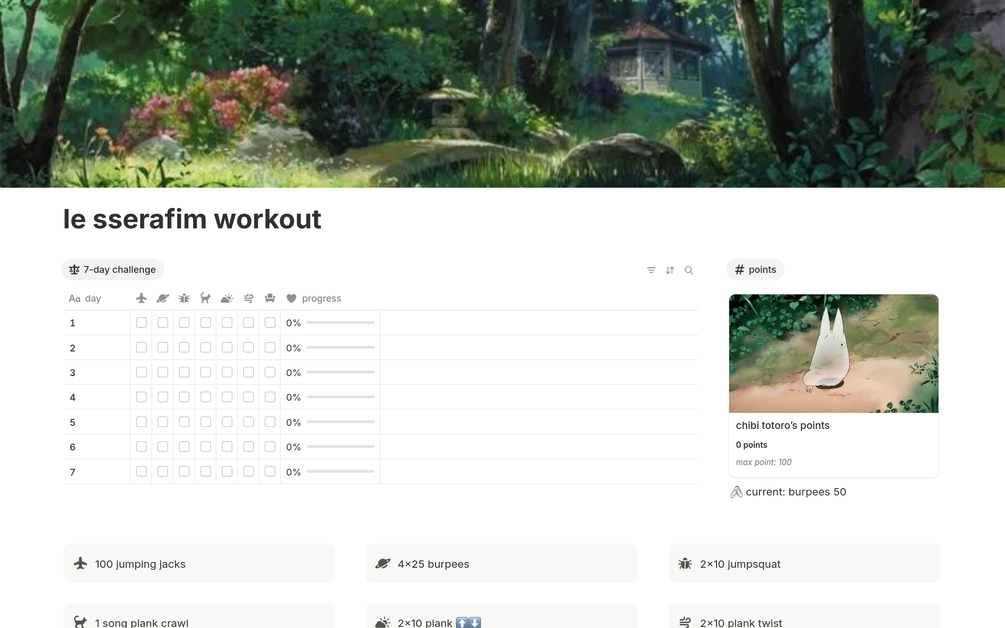Open the 2×10 jumpsquat card
Screen dimensions: 1005x628
point(804,563)
